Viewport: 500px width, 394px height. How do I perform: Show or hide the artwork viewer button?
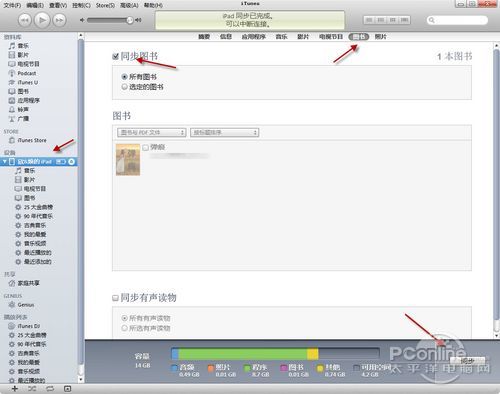click(67, 389)
